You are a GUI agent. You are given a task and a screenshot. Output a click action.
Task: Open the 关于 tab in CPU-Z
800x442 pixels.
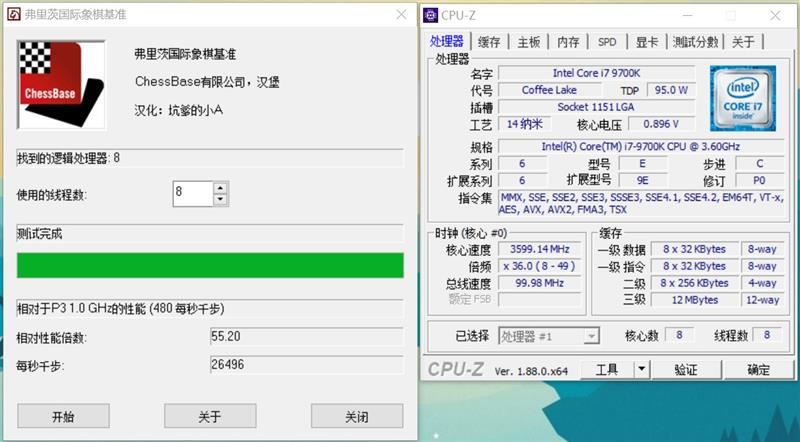[x=743, y=42]
